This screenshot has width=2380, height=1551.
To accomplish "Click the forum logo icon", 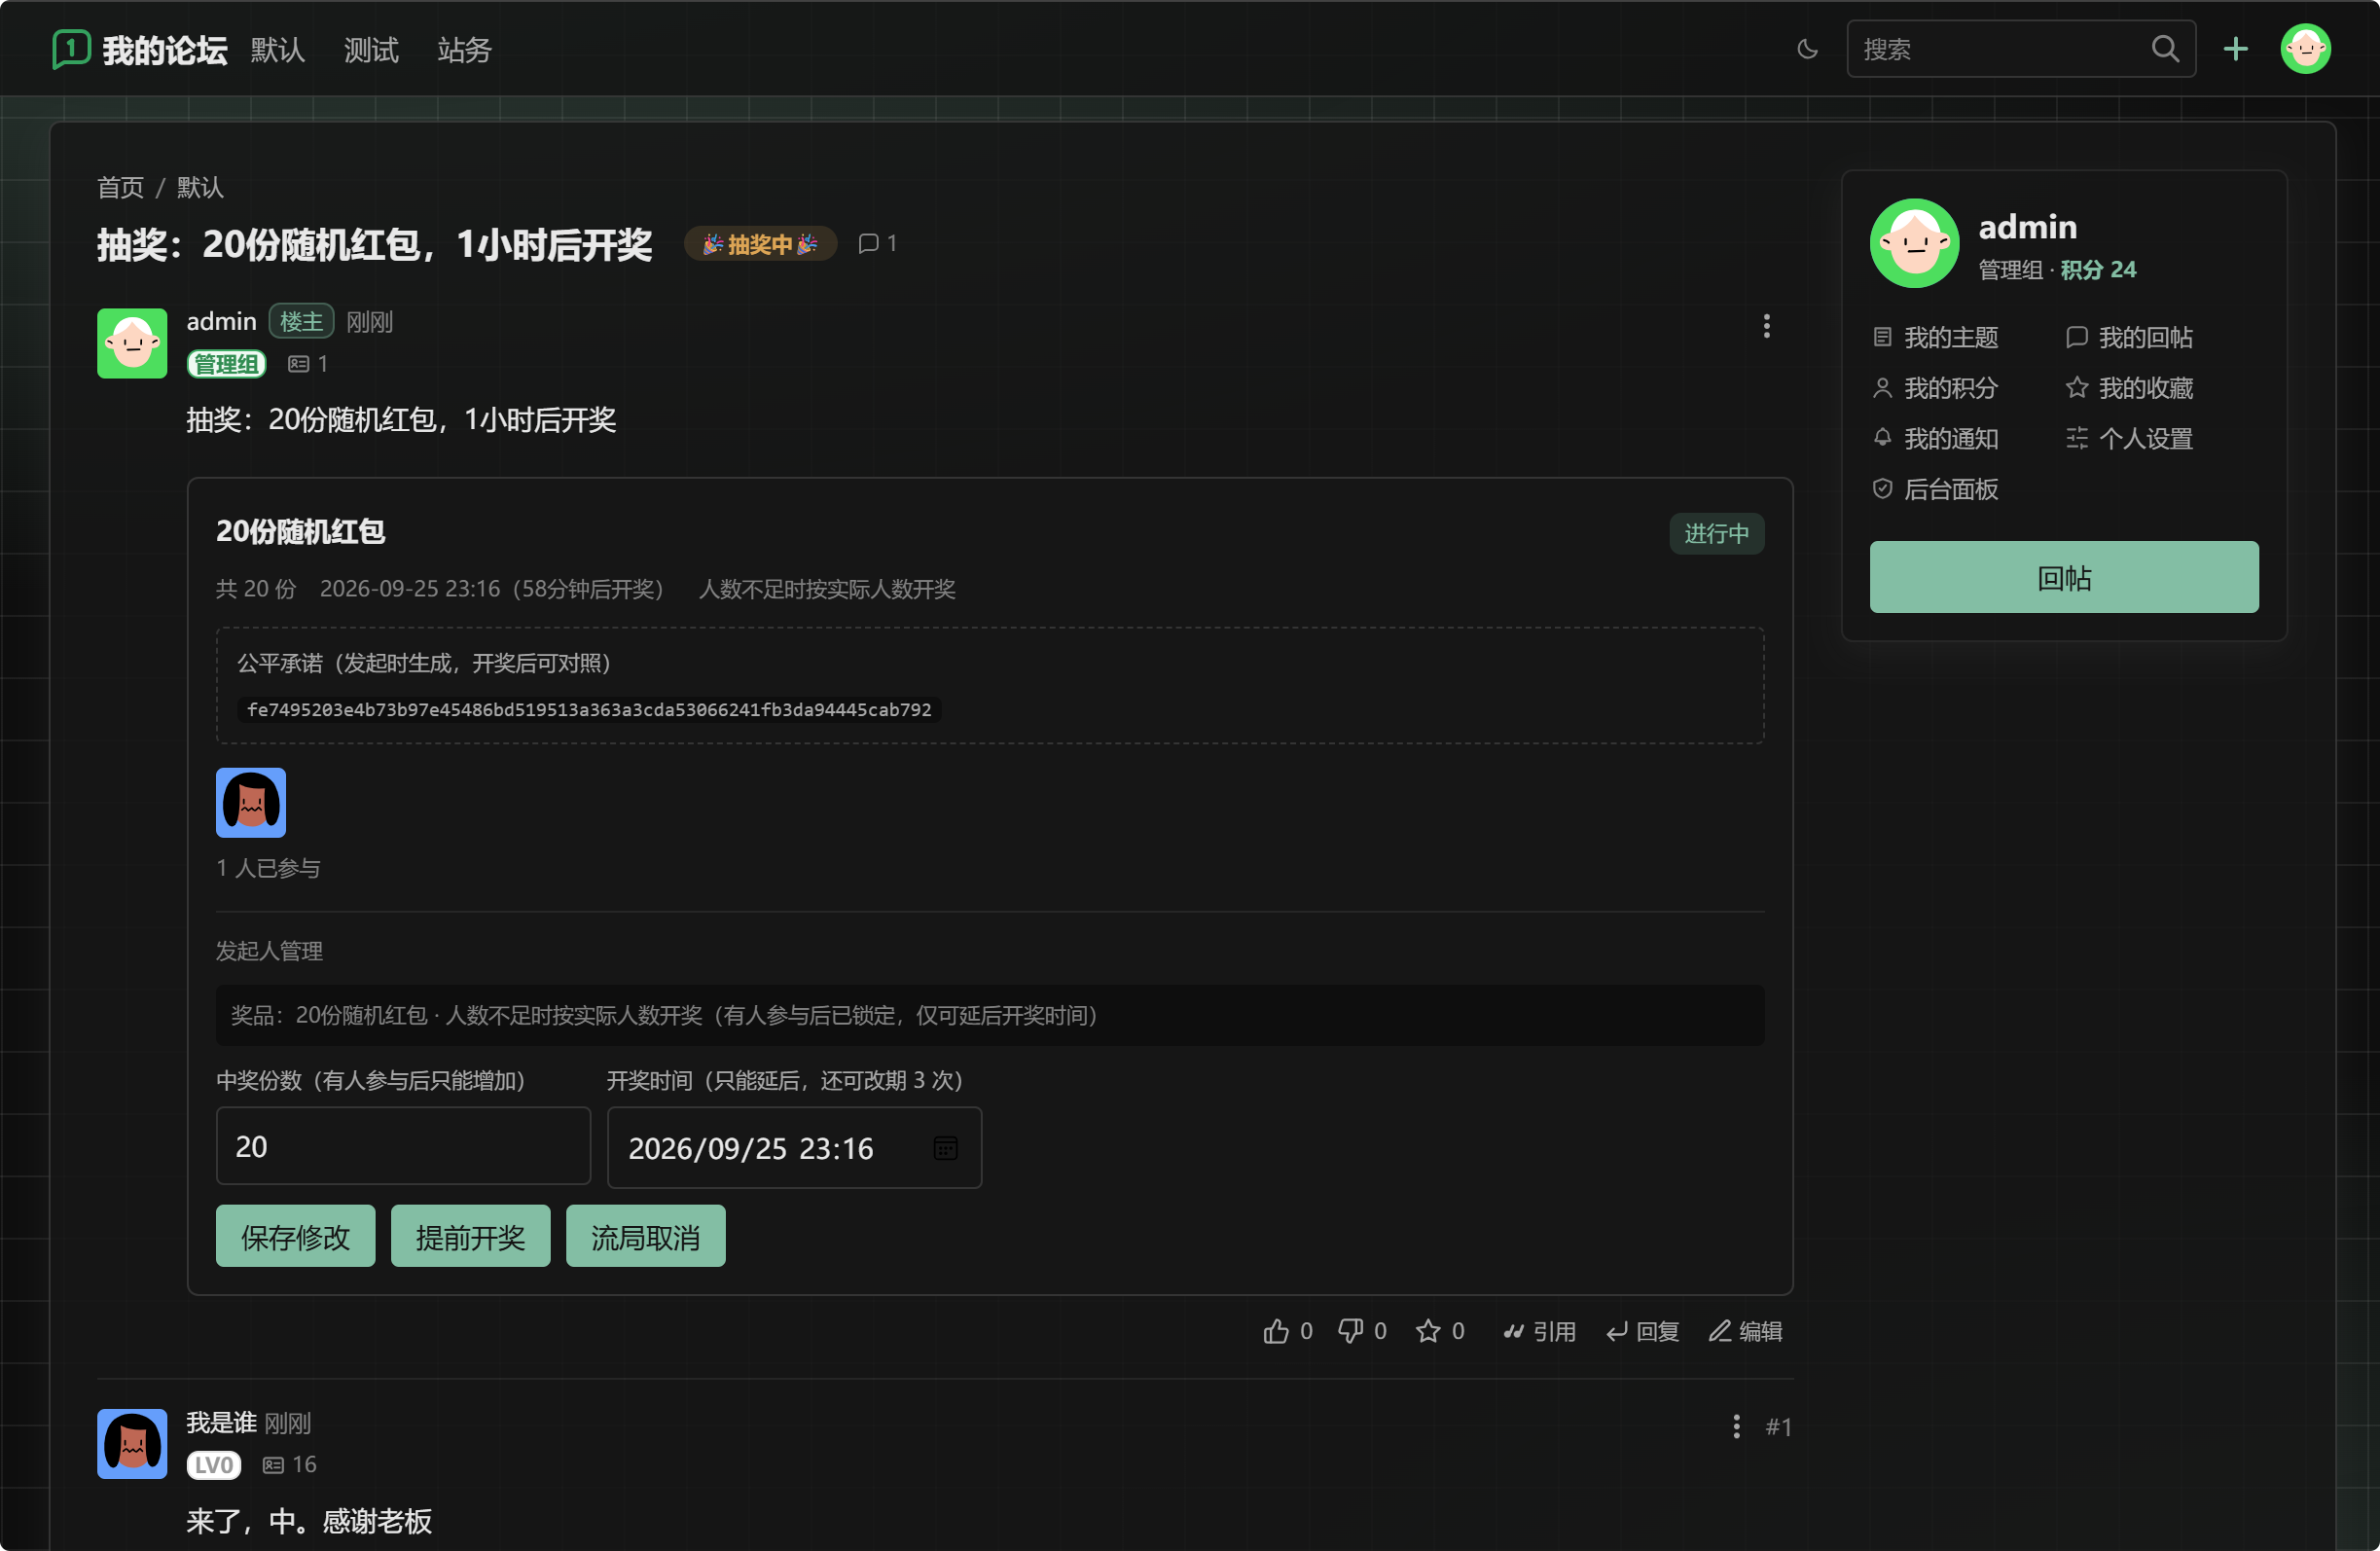I will pos(71,48).
